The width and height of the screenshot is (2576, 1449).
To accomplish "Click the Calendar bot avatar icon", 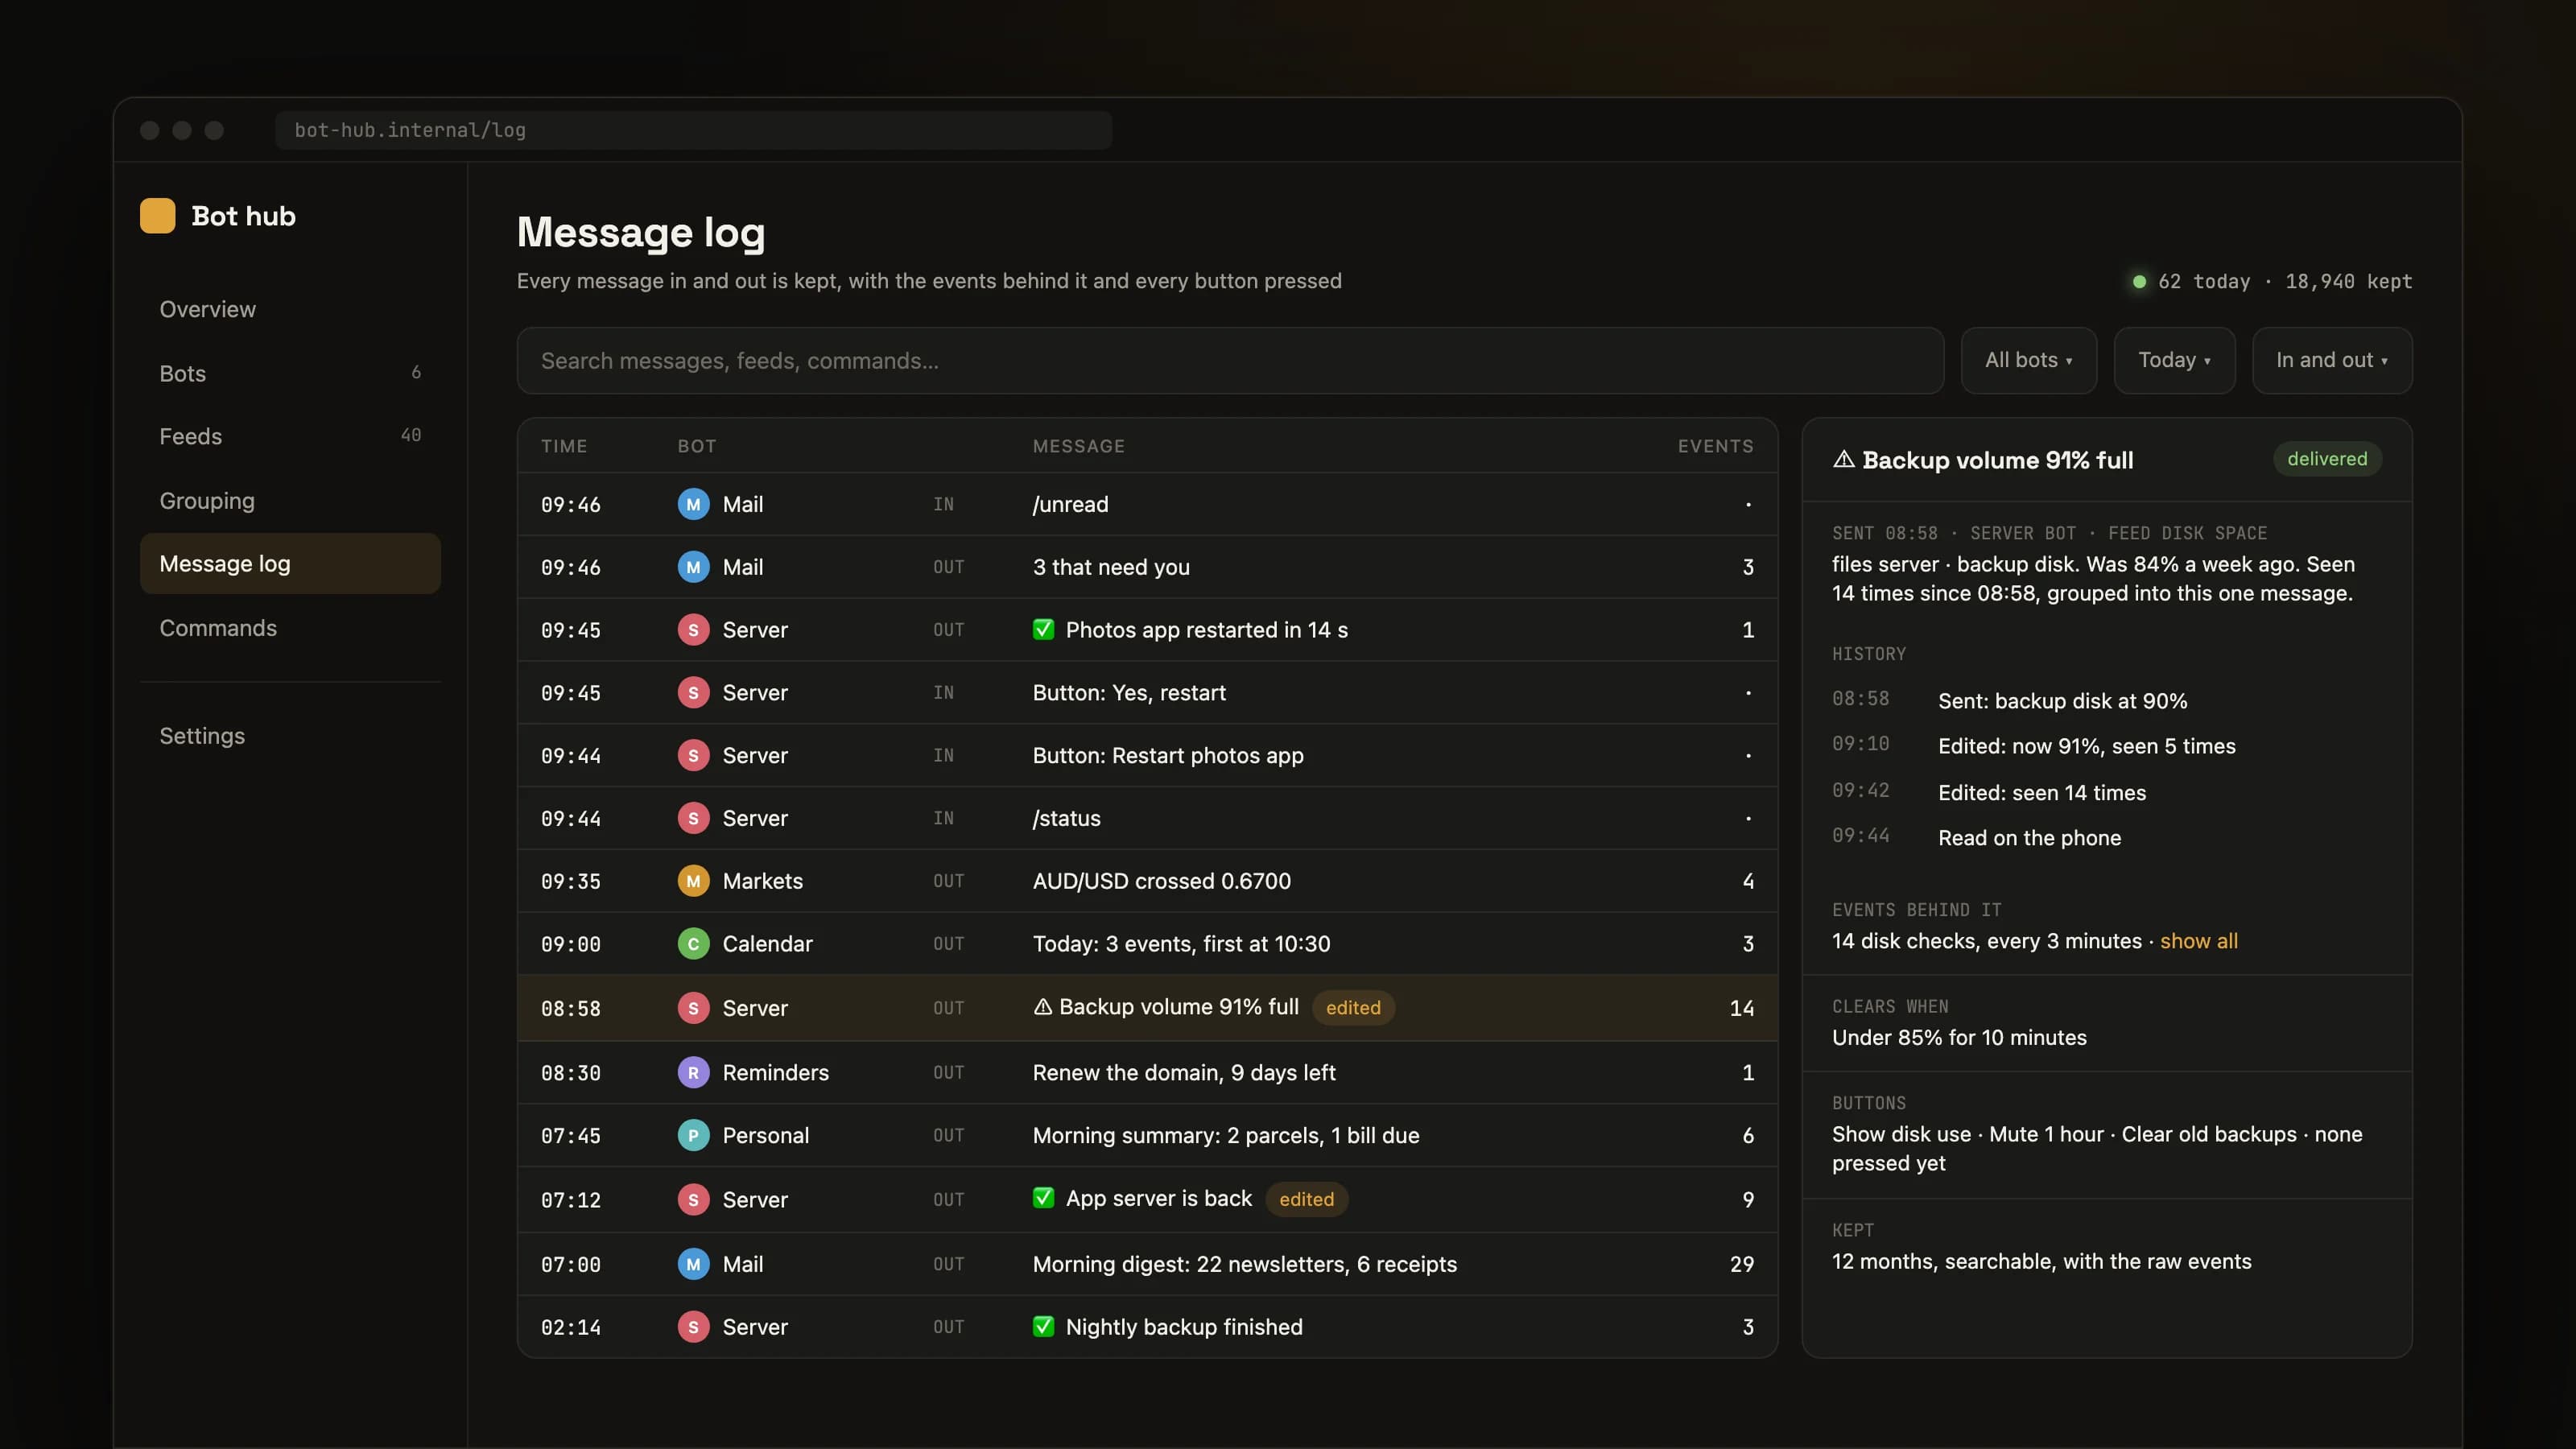I will pyautogui.click(x=693, y=944).
